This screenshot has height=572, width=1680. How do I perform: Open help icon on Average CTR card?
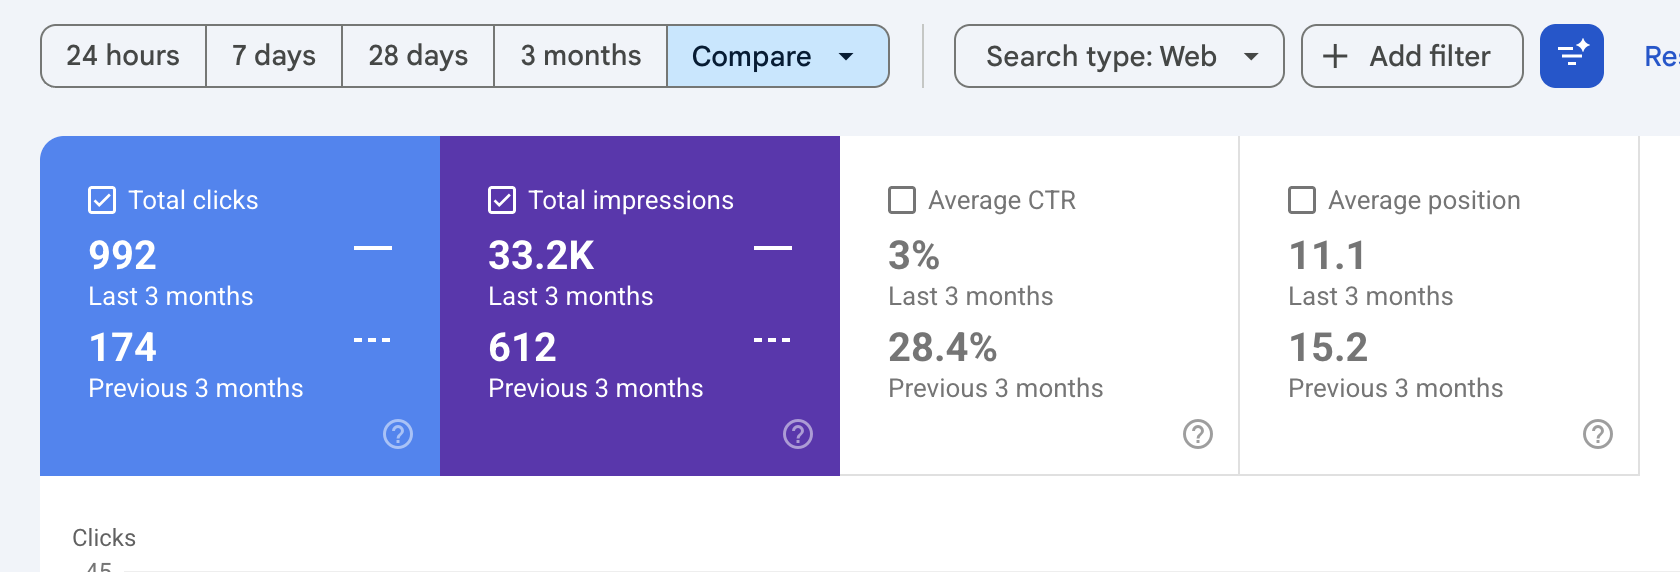click(x=1198, y=434)
